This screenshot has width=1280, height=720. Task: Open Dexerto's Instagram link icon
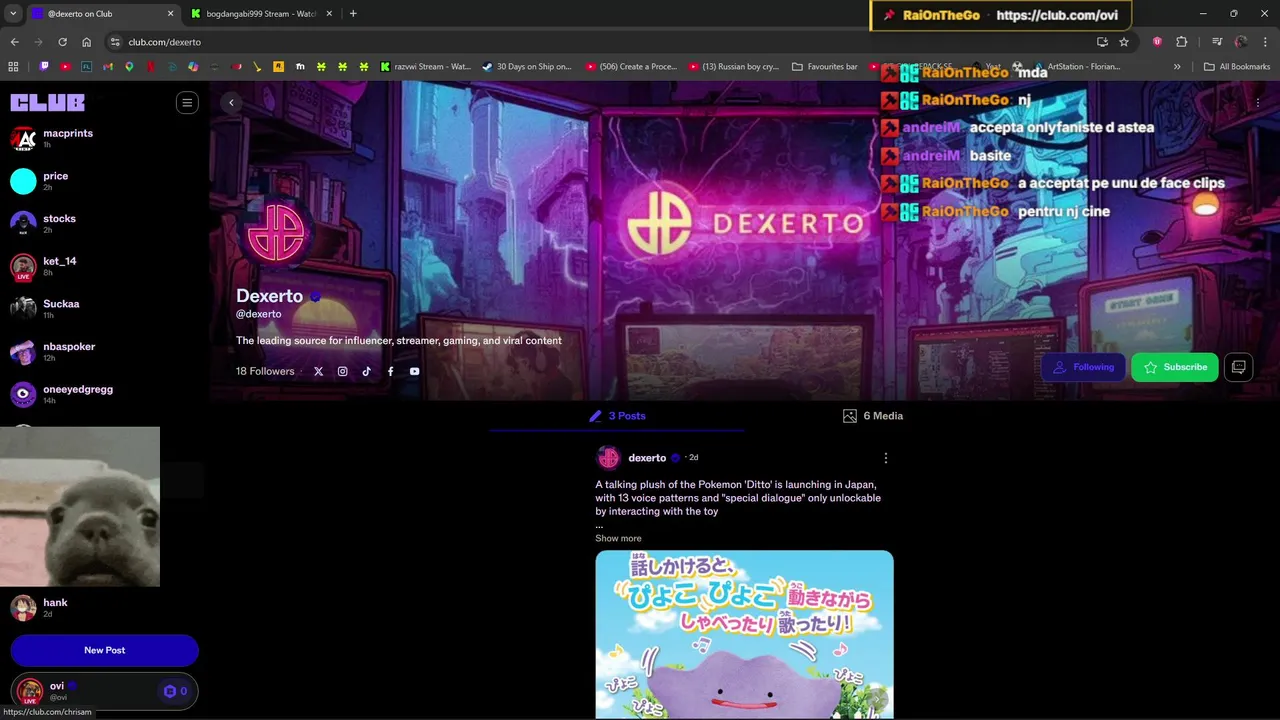342,371
